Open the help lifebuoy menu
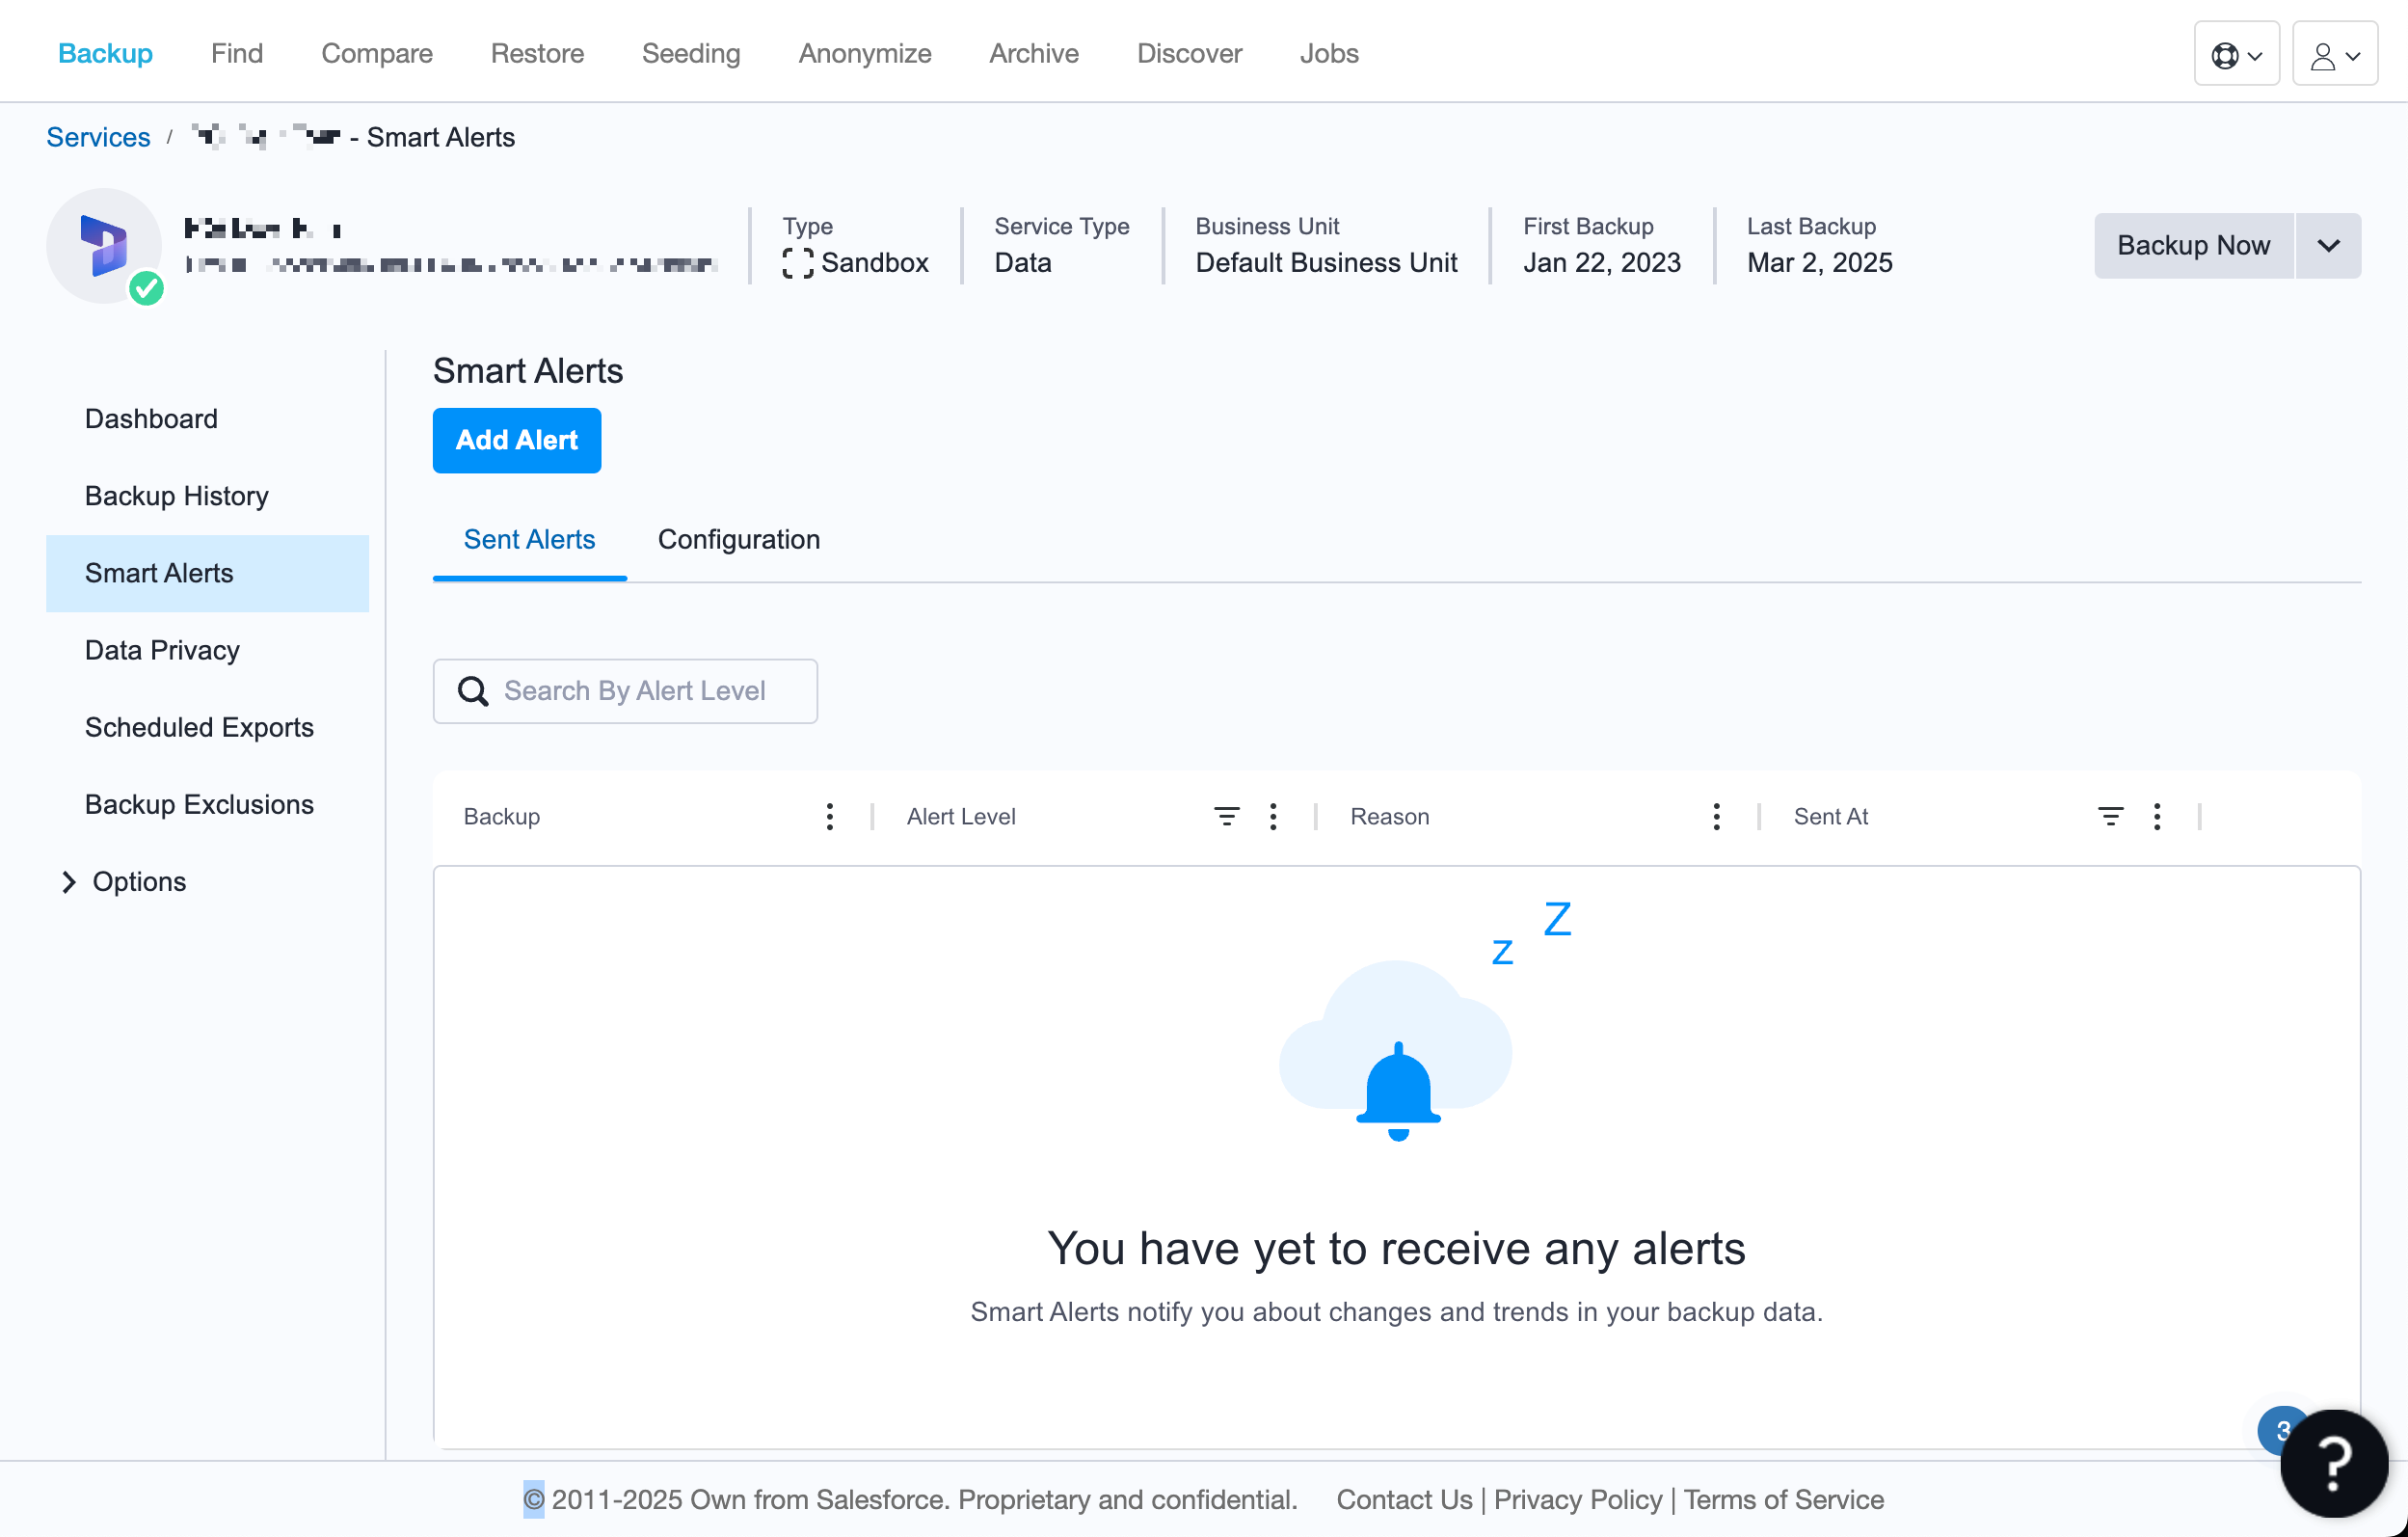The image size is (2408, 1537). tap(2236, 54)
